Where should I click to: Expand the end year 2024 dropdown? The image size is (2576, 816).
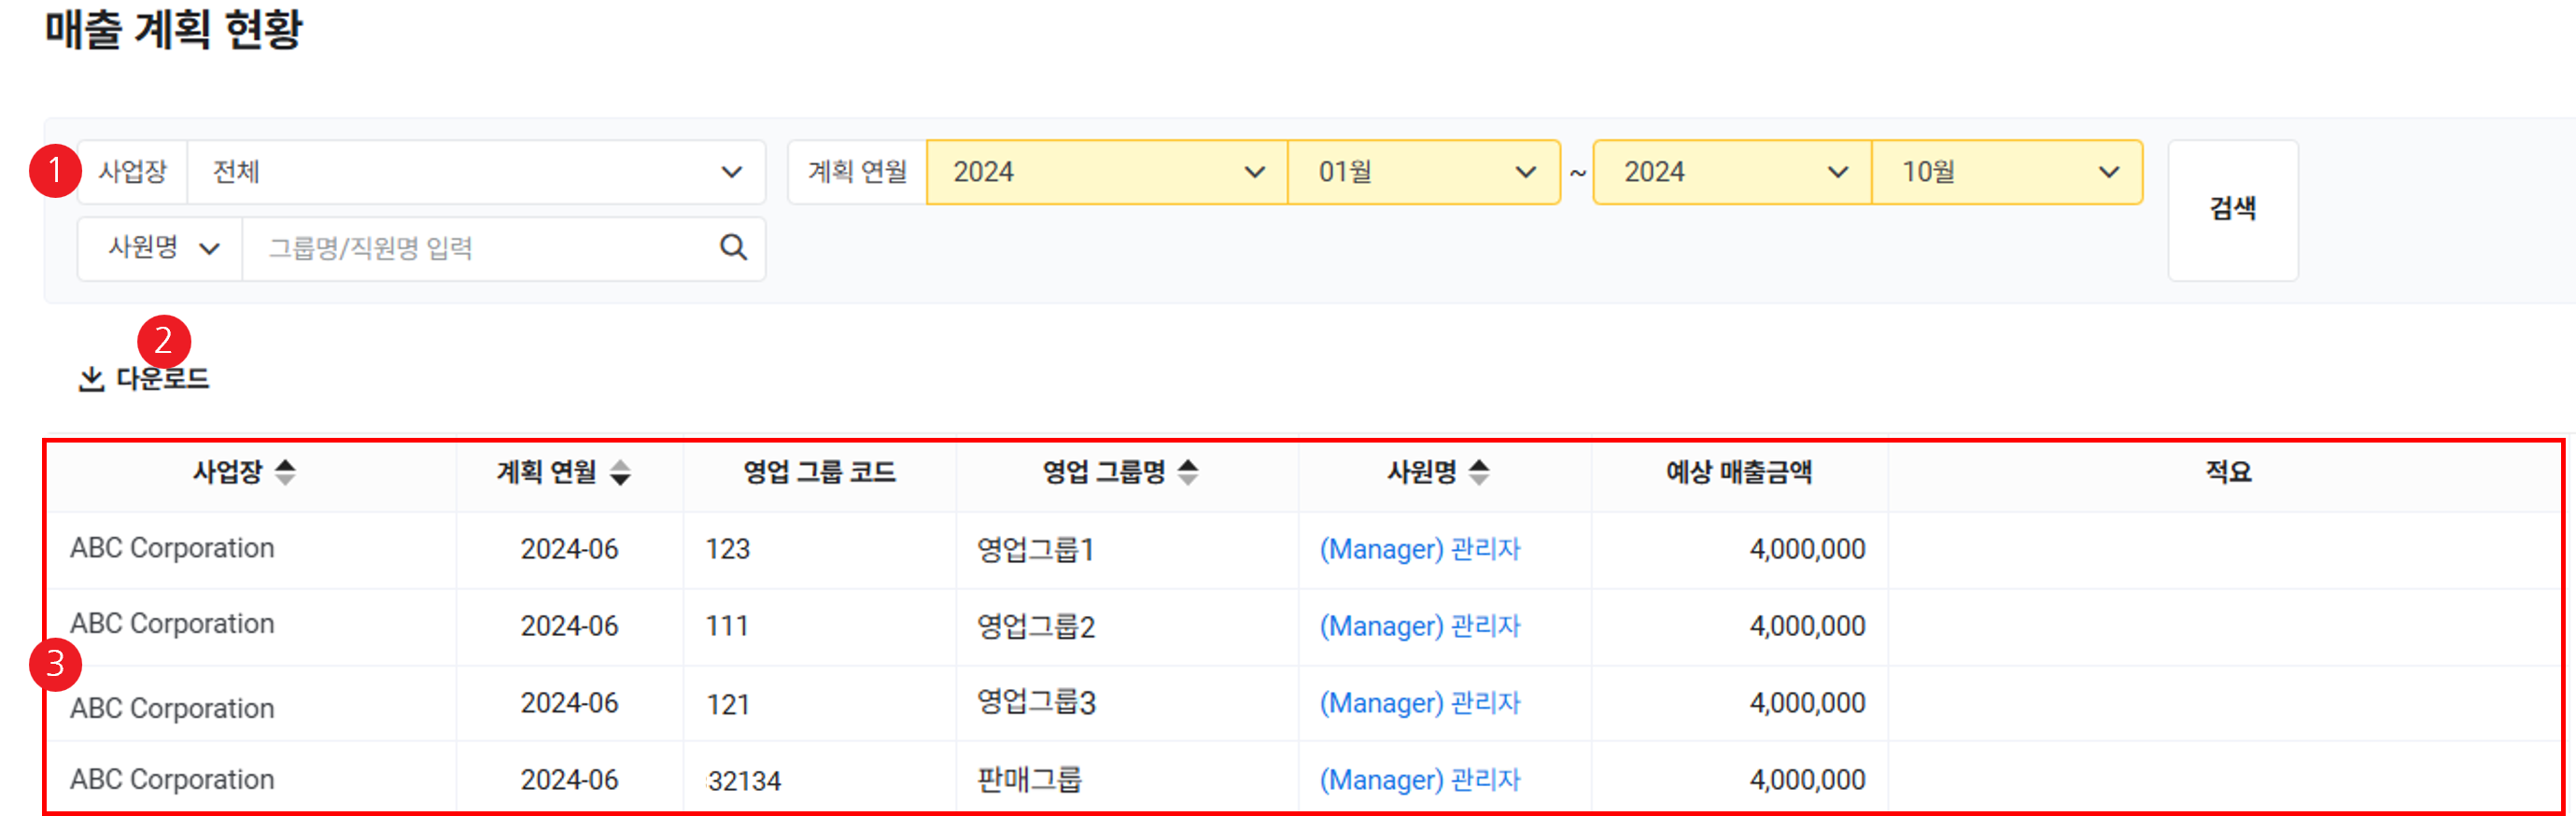pos(1732,172)
